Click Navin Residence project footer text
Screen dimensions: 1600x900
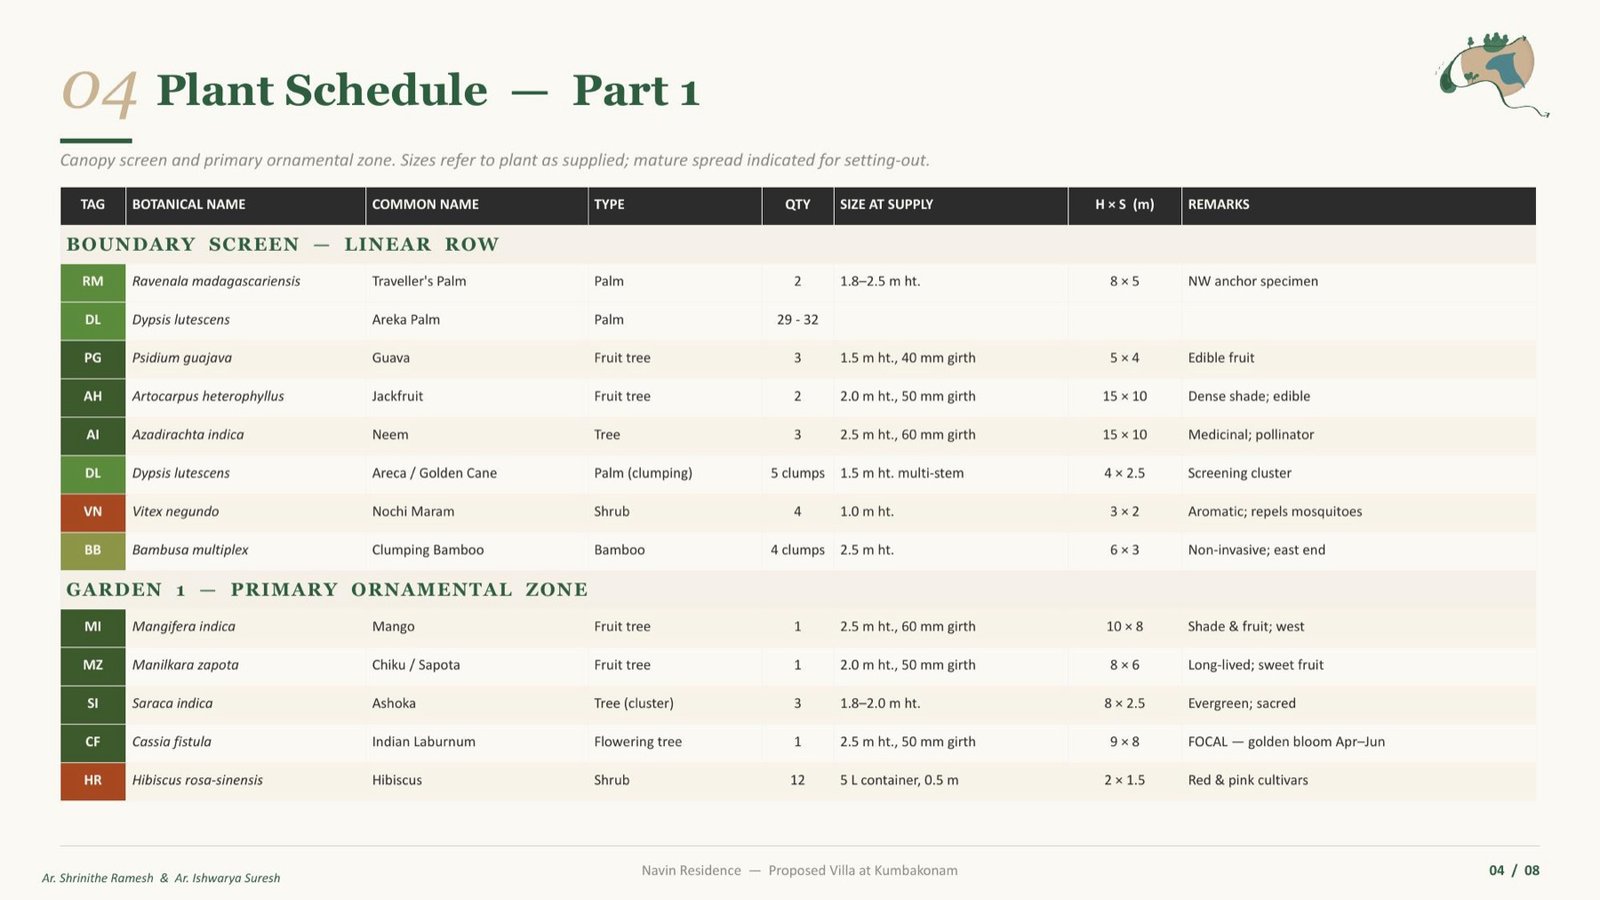tap(799, 871)
